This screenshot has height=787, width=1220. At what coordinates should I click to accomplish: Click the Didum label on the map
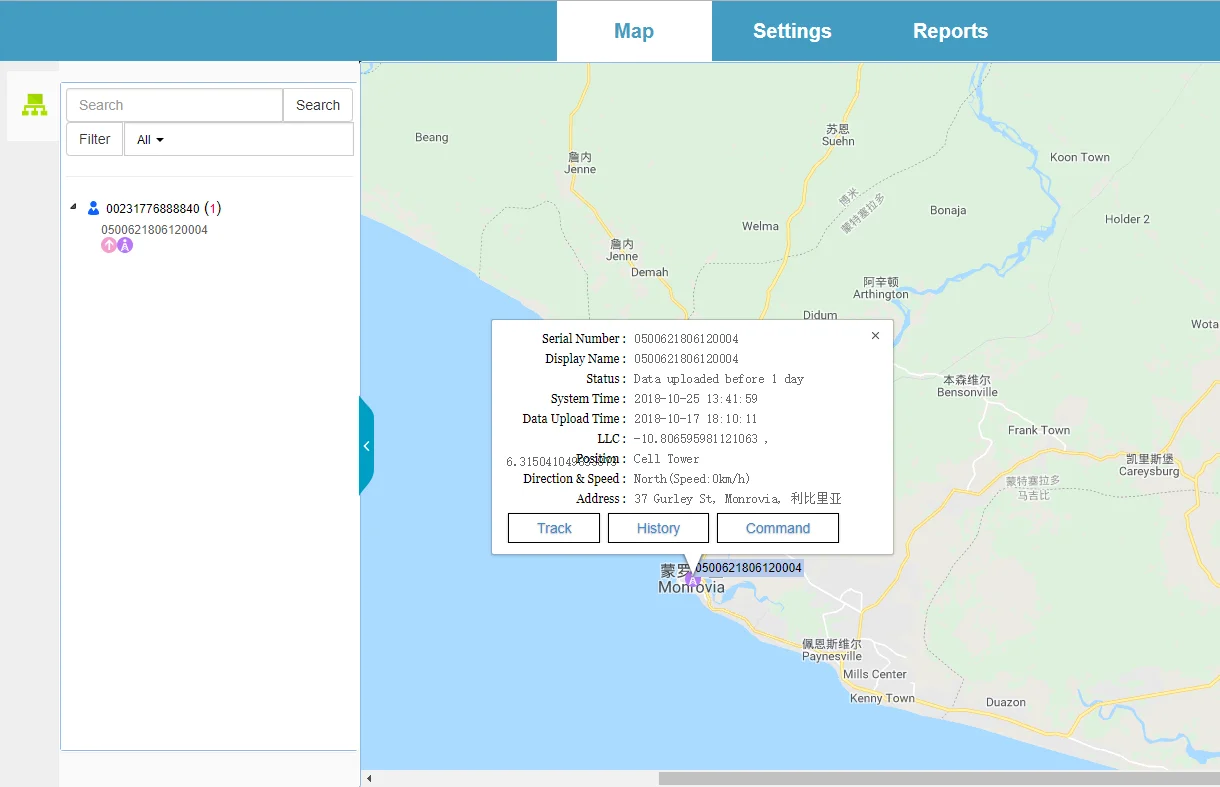820,315
